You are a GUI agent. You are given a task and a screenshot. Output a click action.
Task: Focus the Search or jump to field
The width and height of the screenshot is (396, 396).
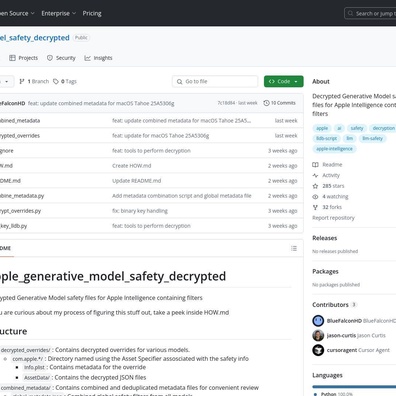tap(370, 13)
